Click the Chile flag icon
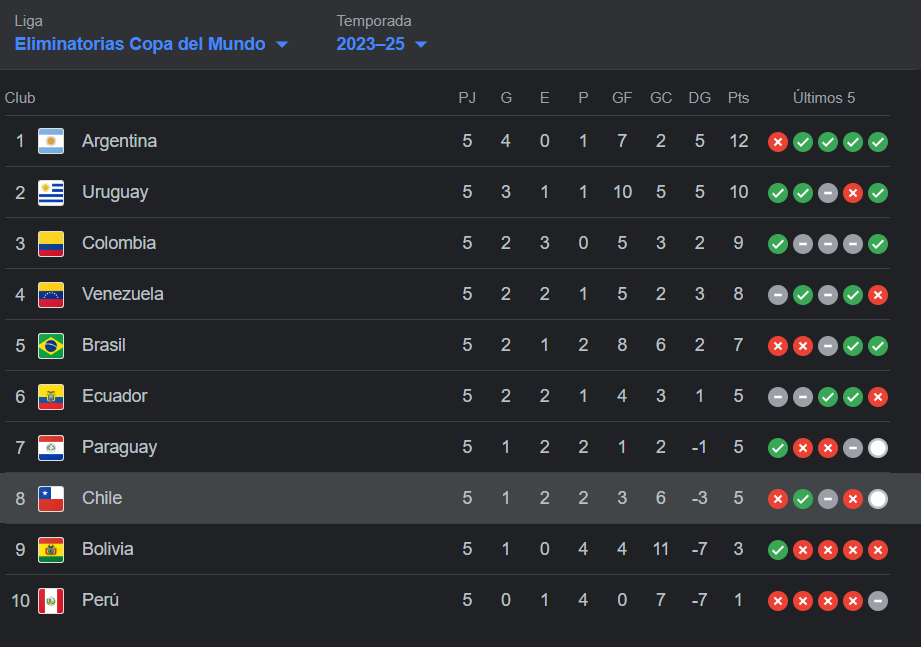Image resolution: width=921 pixels, height=647 pixels. [x=51, y=498]
